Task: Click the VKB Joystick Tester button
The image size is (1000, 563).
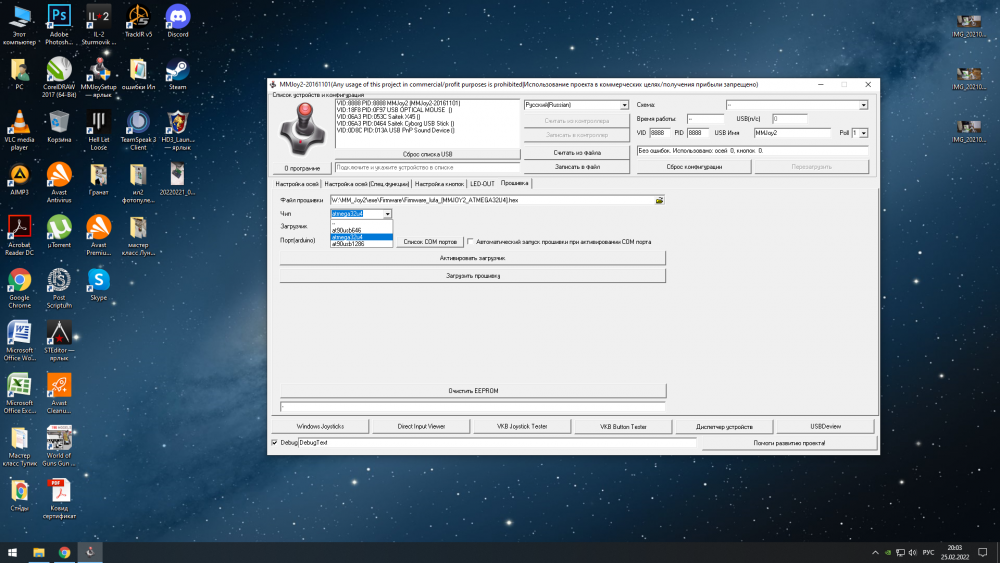Action: (522, 426)
